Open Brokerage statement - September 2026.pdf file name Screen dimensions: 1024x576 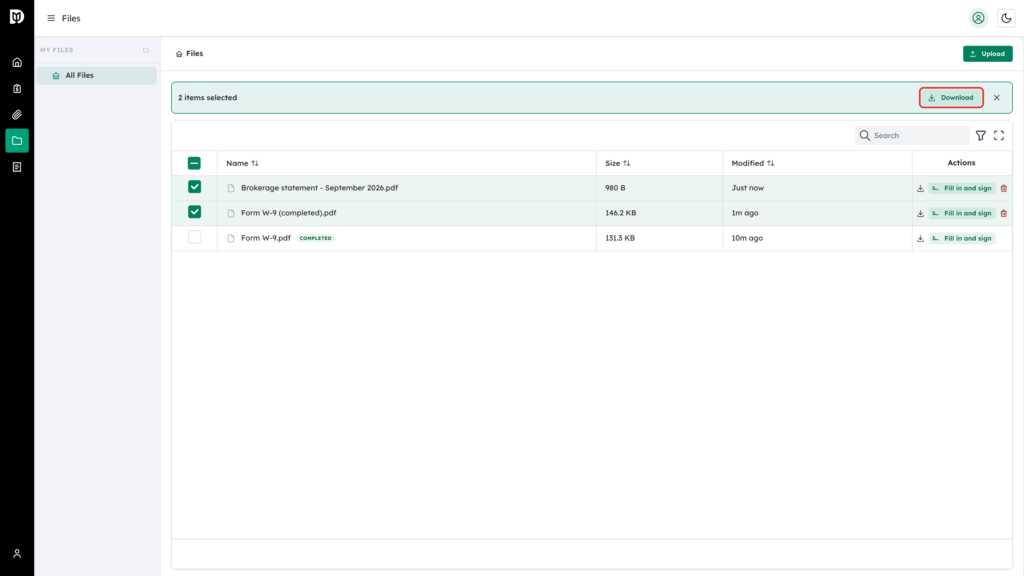coord(319,188)
